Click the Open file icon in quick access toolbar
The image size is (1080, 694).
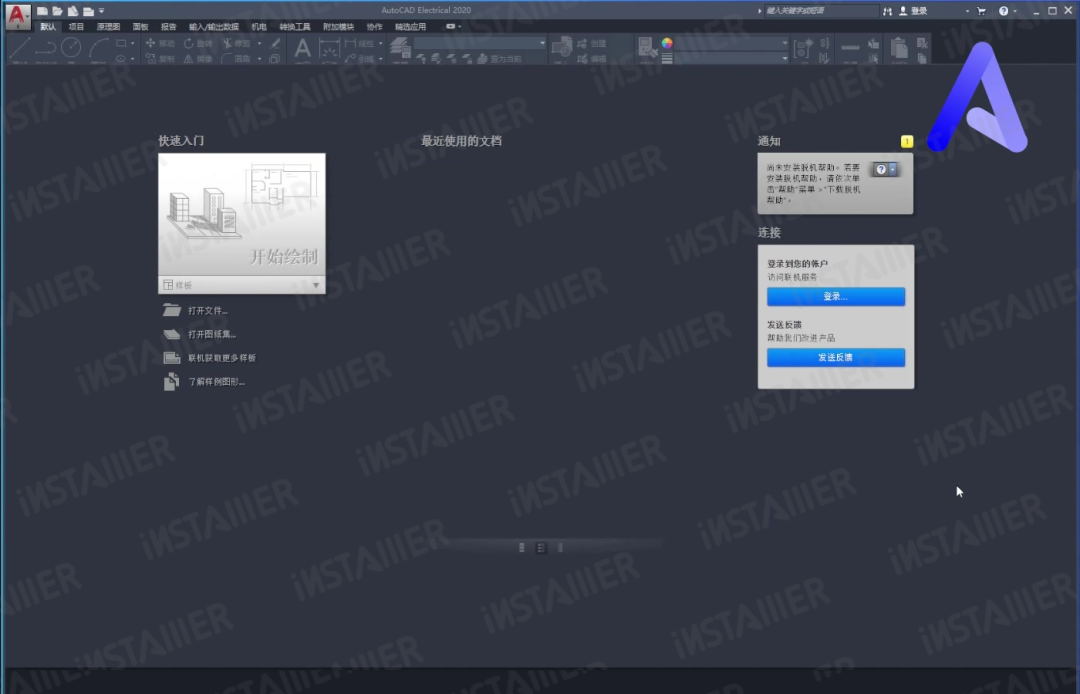57,11
